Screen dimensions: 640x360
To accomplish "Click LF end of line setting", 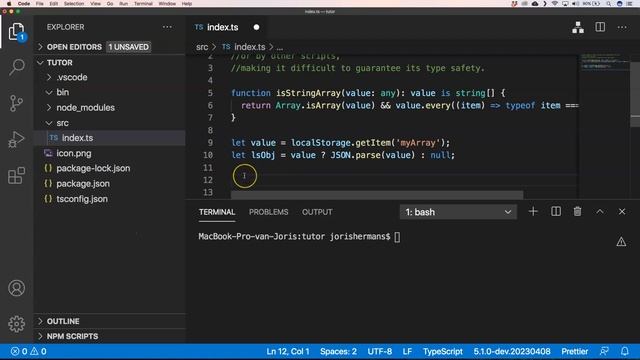I will (407, 351).
